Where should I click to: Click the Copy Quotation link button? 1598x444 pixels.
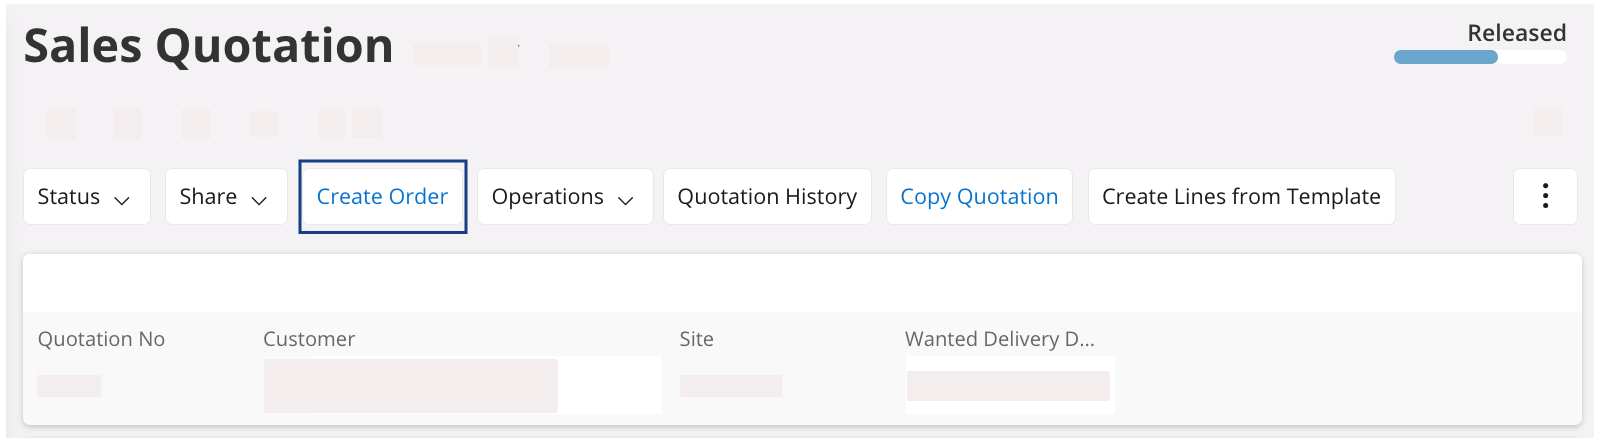pos(979,197)
